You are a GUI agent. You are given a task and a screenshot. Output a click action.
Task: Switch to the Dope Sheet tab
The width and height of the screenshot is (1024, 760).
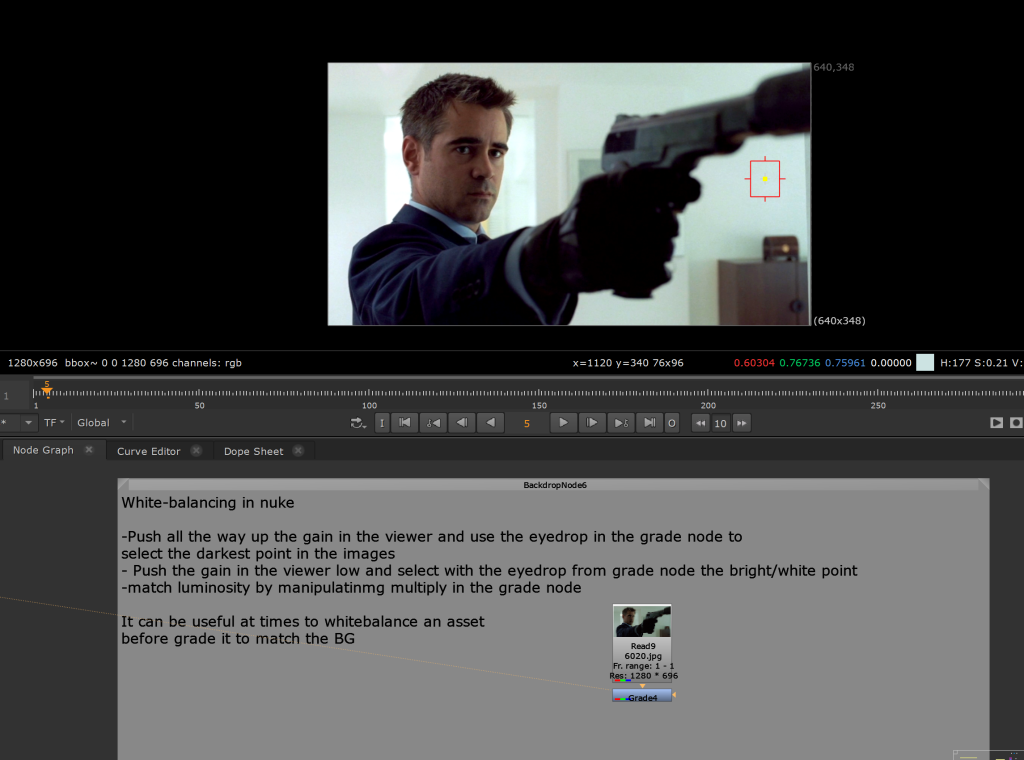click(253, 451)
